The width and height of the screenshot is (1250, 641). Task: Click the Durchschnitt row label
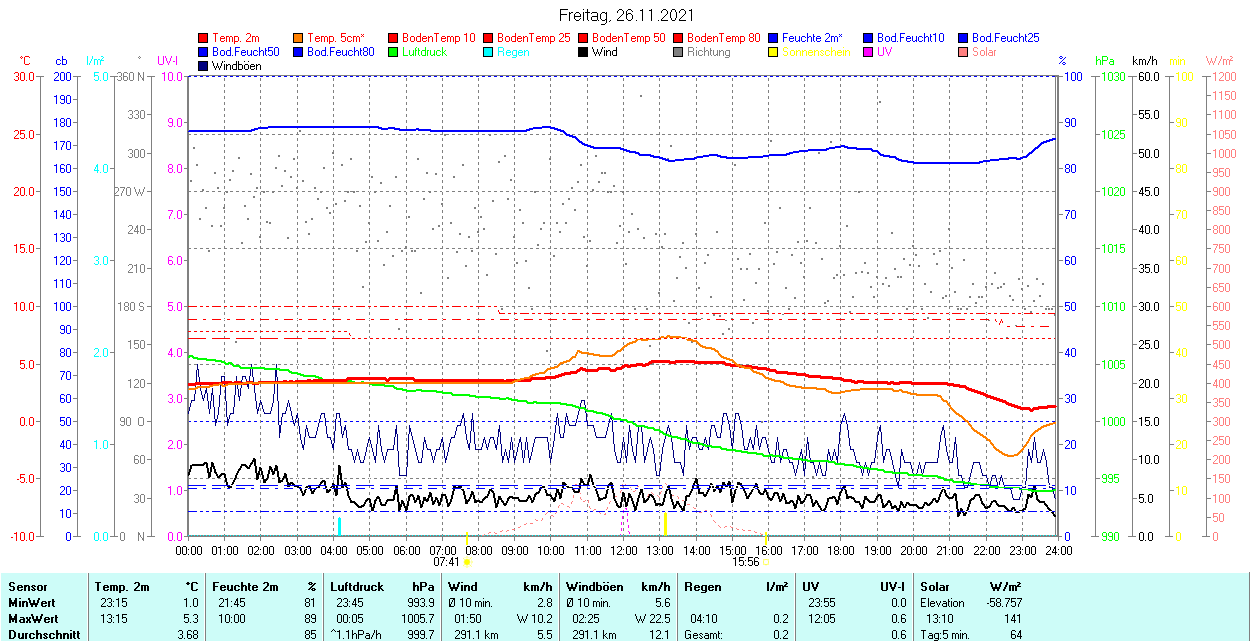(38, 634)
